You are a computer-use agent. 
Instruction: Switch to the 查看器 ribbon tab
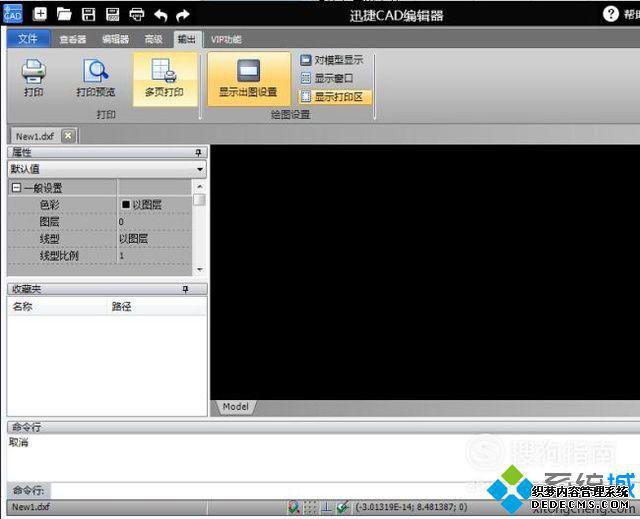click(x=73, y=39)
